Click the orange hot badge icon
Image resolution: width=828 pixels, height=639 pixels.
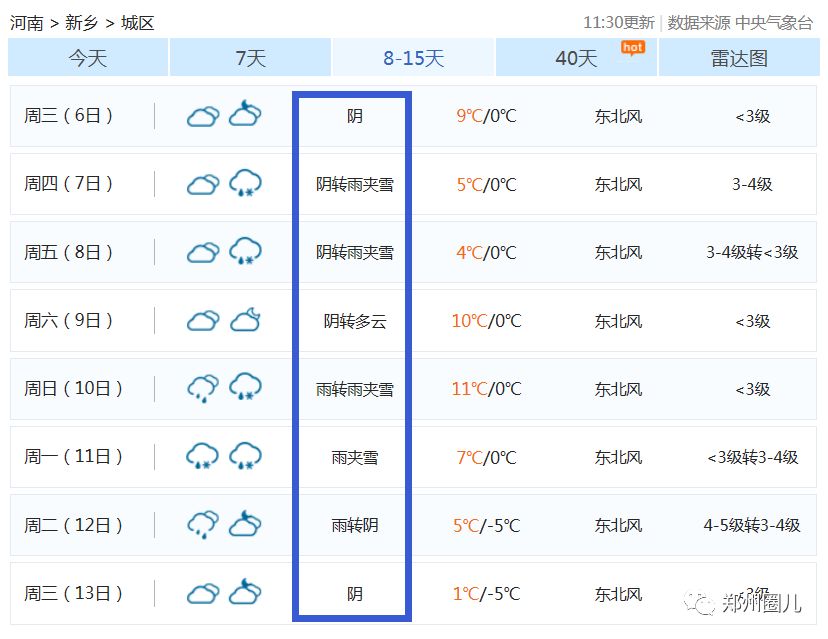pyautogui.click(x=632, y=47)
